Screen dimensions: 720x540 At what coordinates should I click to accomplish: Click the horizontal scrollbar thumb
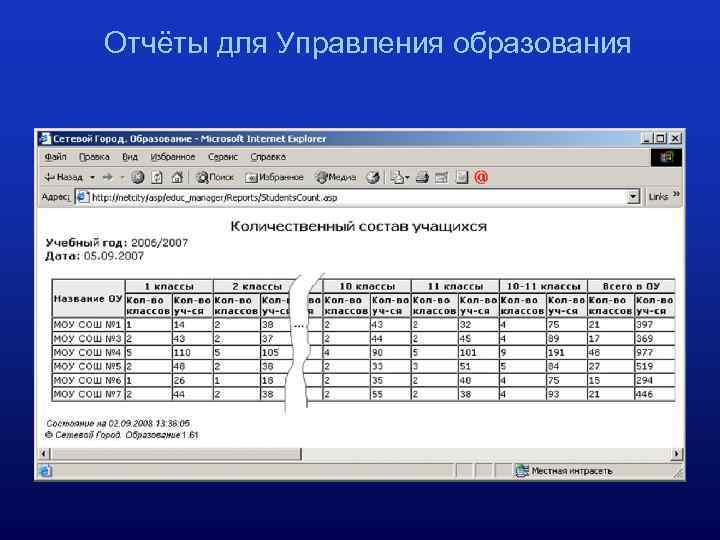[176, 454]
